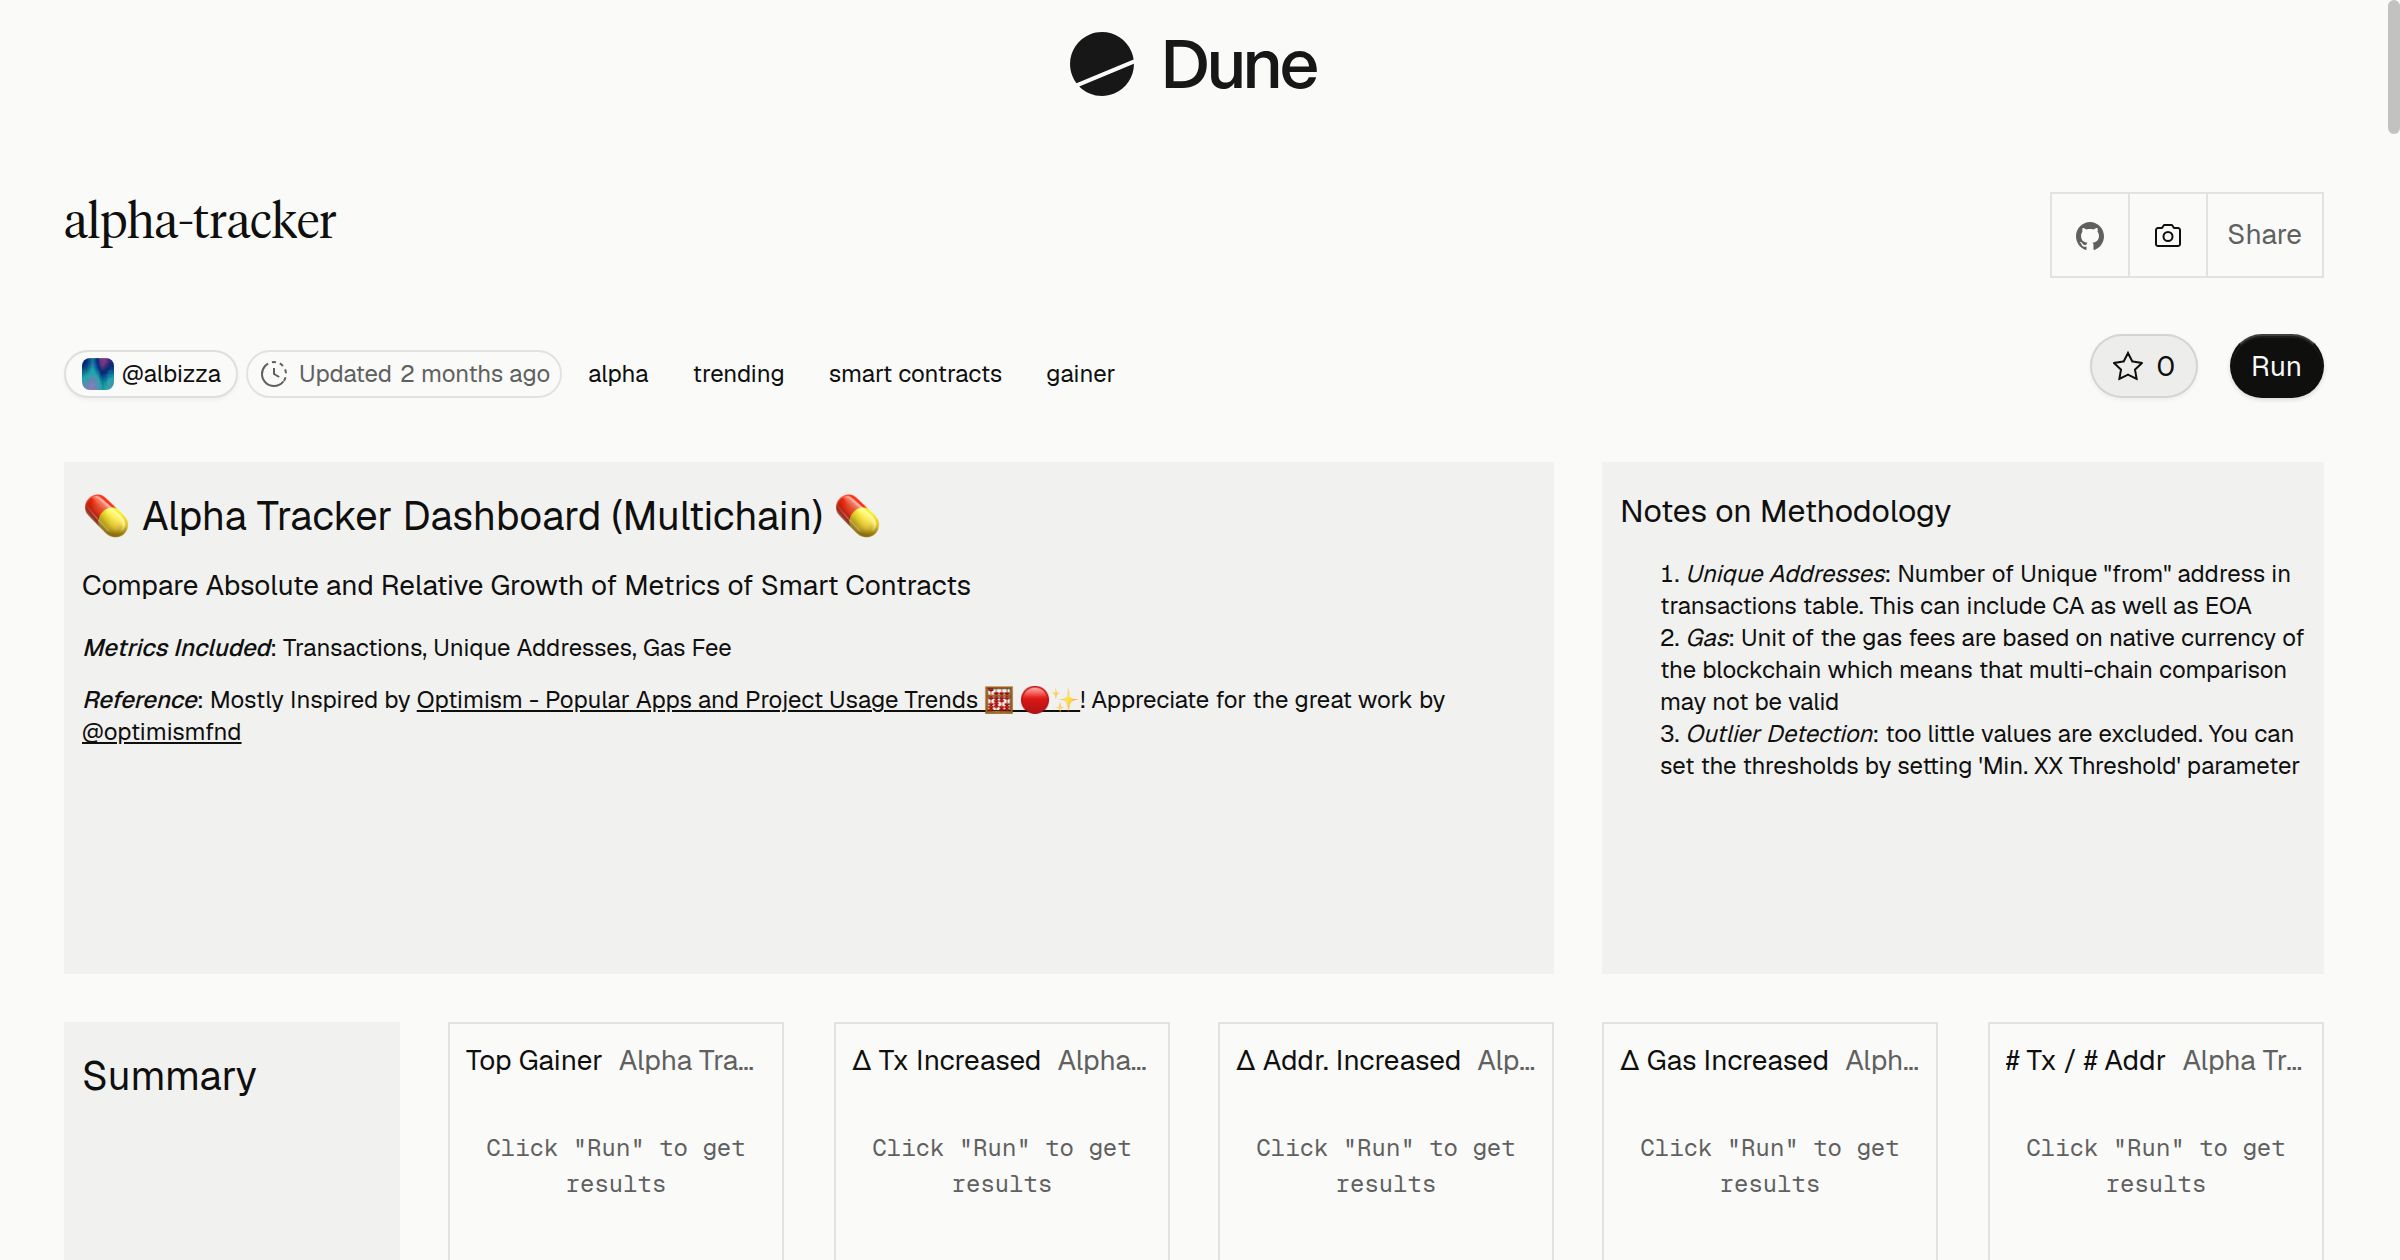2400x1260 pixels.
Task: Open the @optimismfnd link
Action: click(x=161, y=732)
